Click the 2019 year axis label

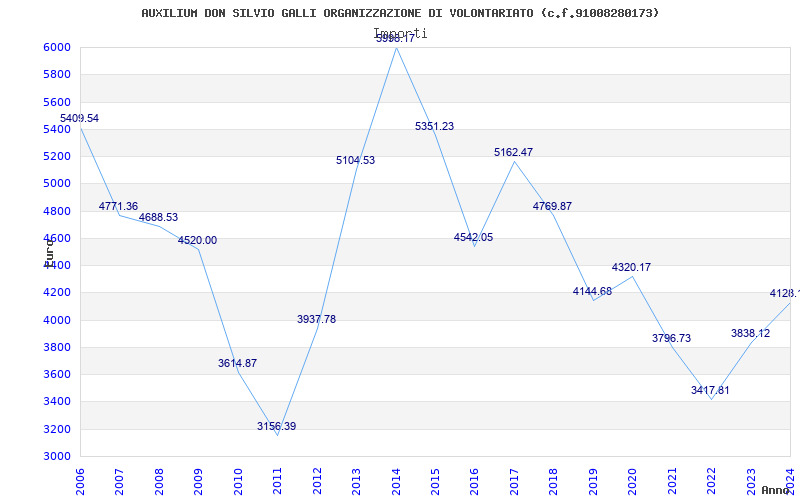coord(593,482)
